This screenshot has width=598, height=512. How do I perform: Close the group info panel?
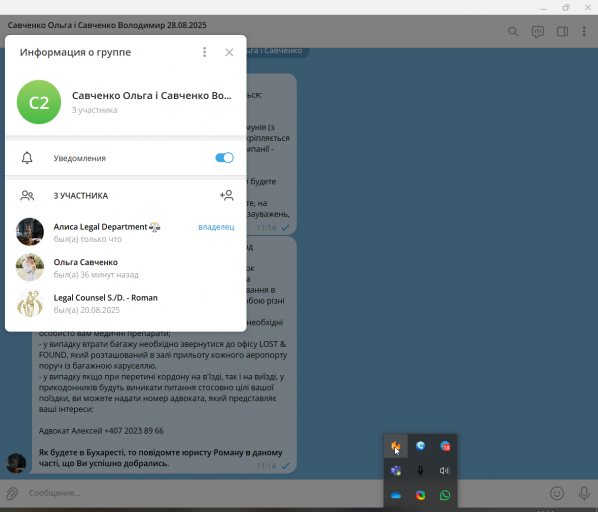pyautogui.click(x=229, y=52)
